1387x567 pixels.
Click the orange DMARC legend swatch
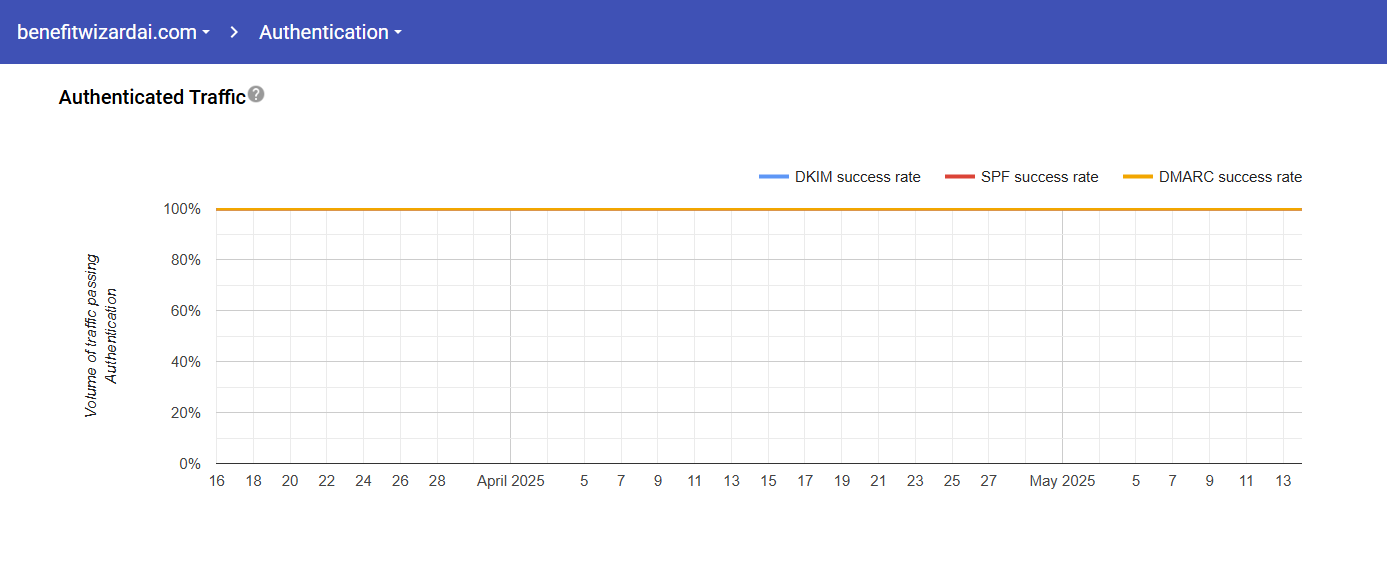[1138, 177]
